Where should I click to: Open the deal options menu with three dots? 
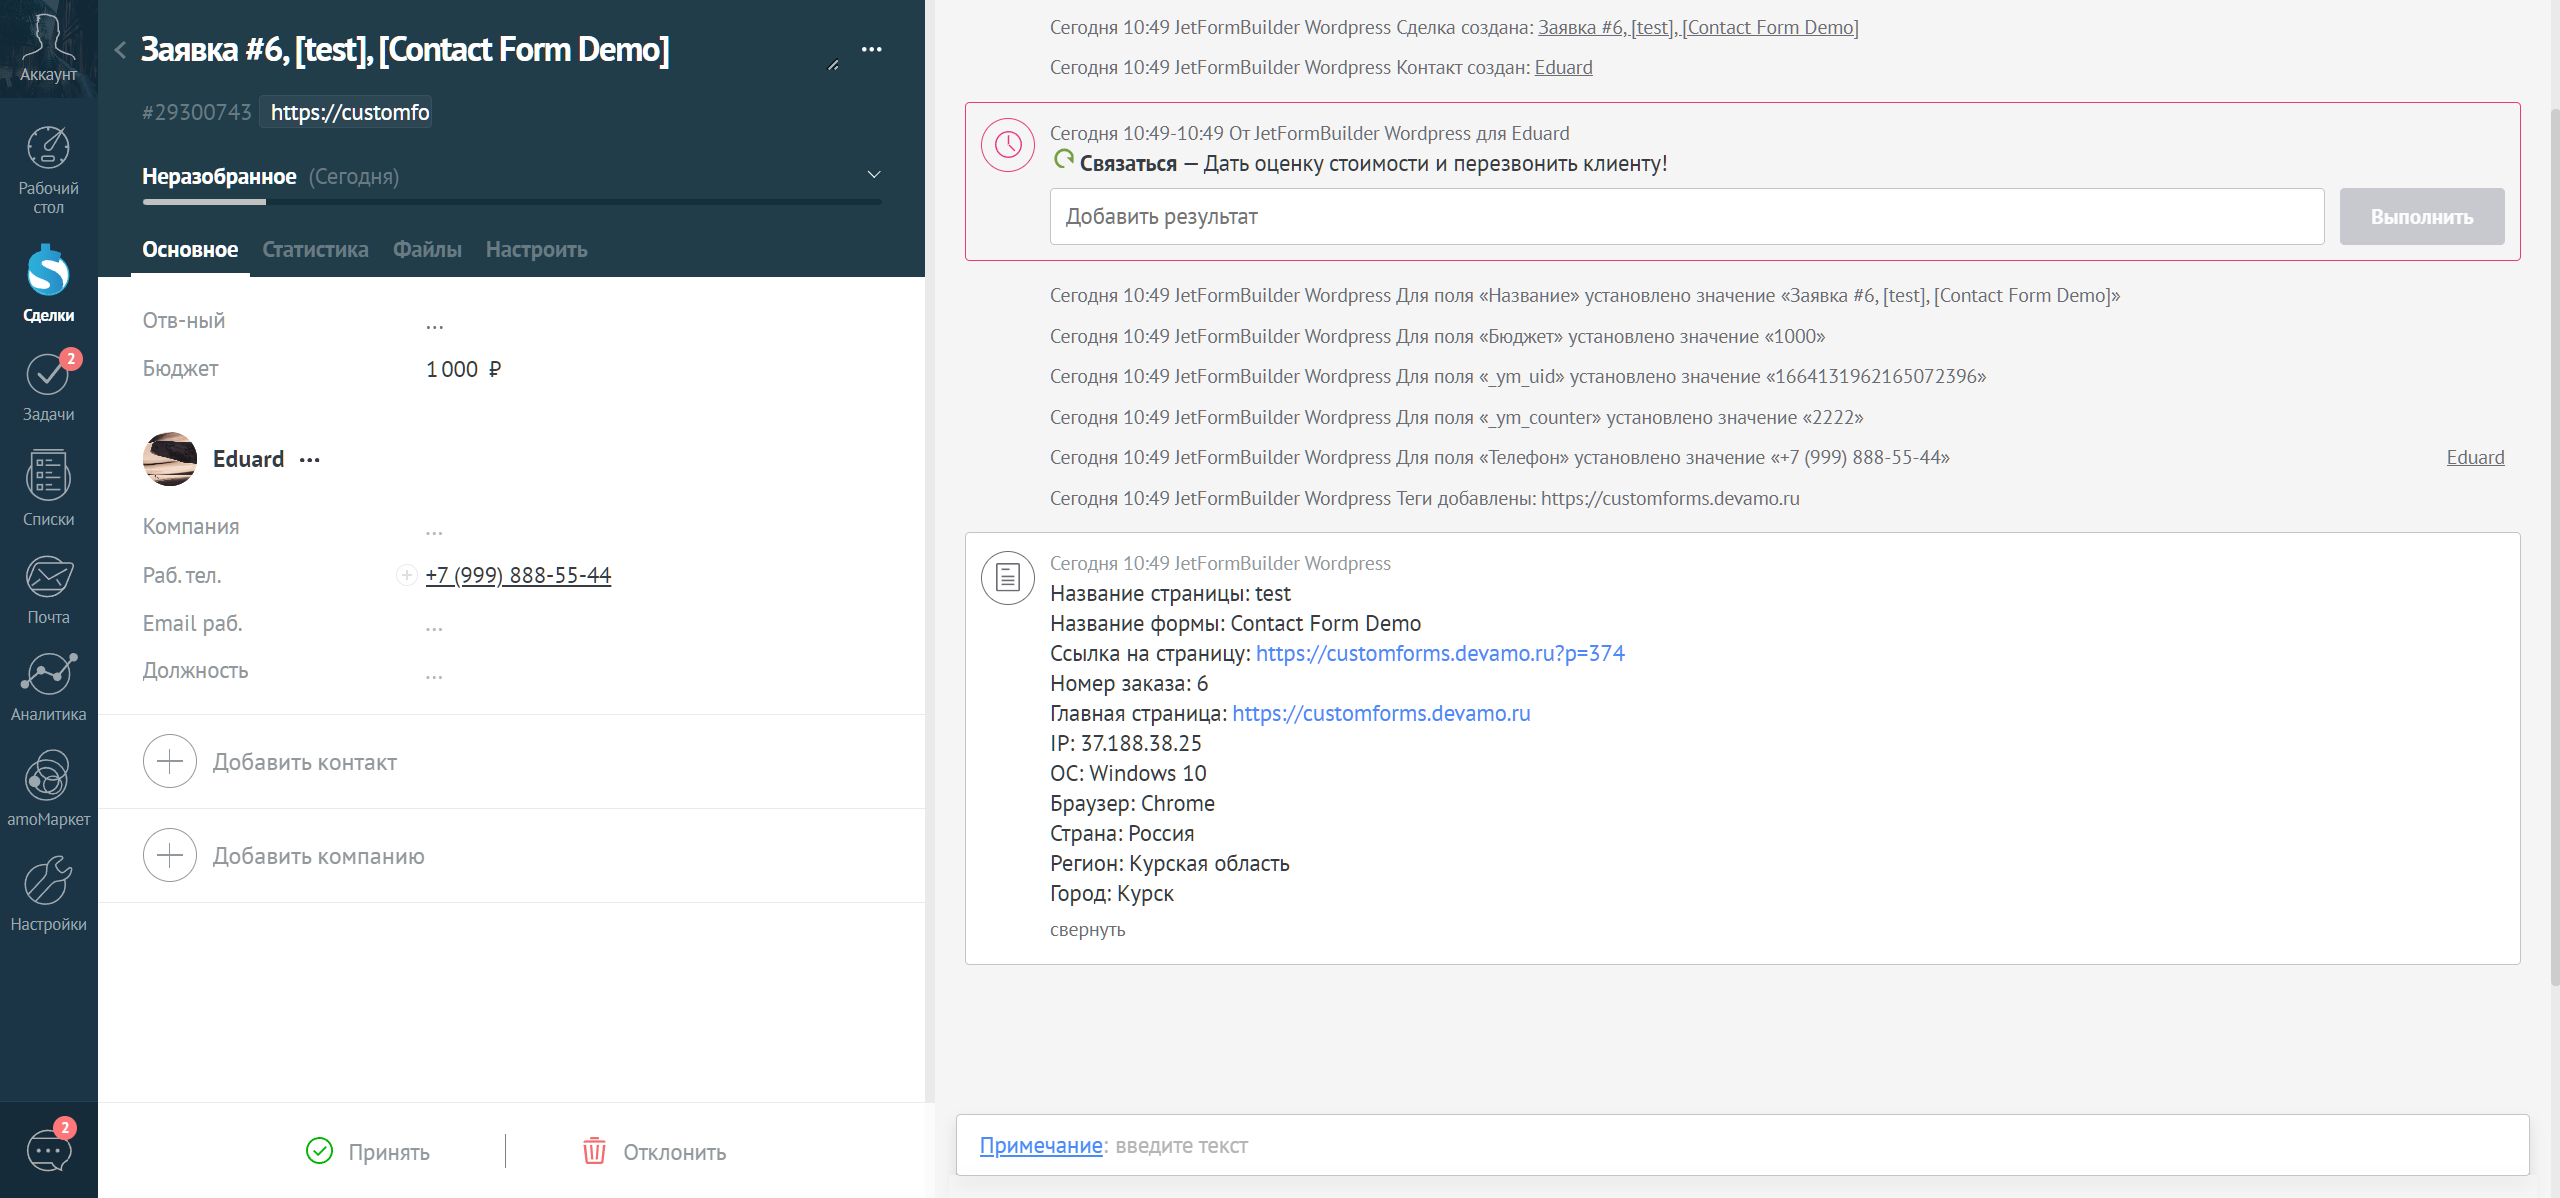pos(873,48)
